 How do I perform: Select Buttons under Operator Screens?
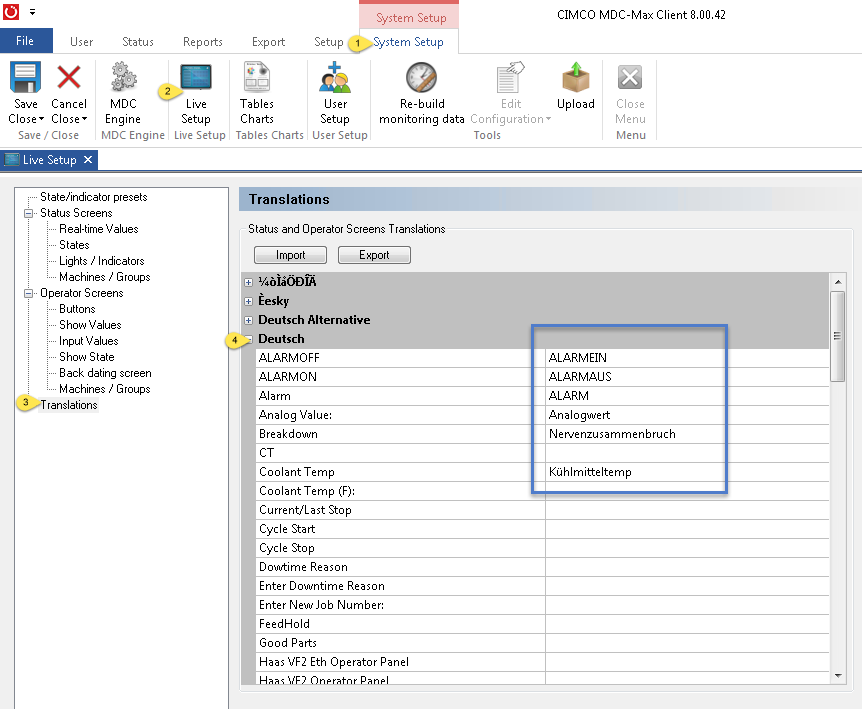[77, 309]
